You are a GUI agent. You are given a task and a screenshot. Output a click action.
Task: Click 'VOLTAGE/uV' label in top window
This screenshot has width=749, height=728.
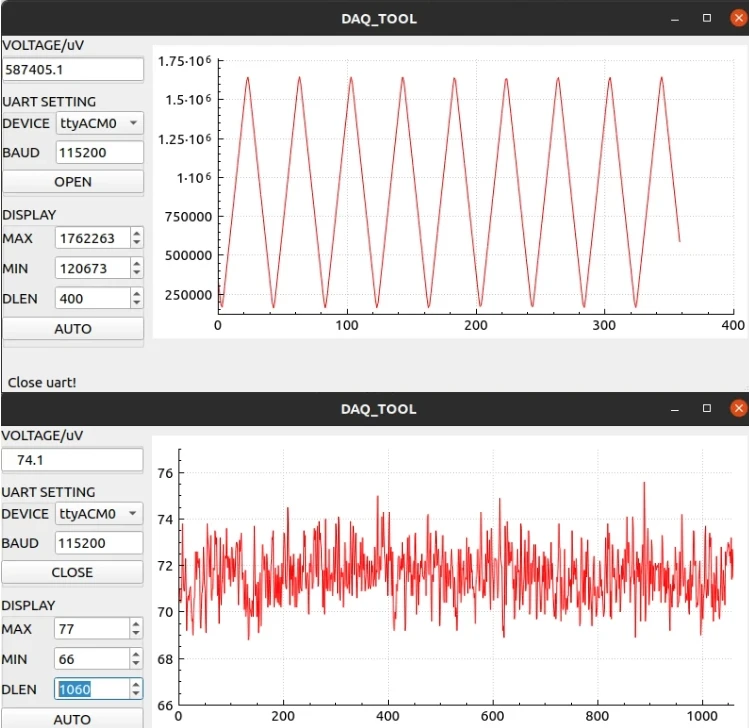(43, 45)
